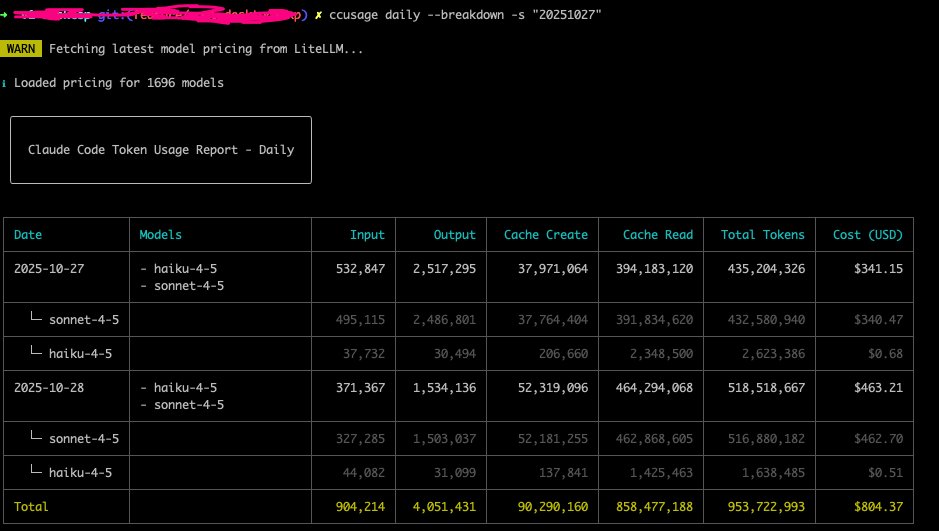This screenshot has height=531, width=939.
Task: Click total tokens value 435,204,326
Action: [x=767, y=269]
